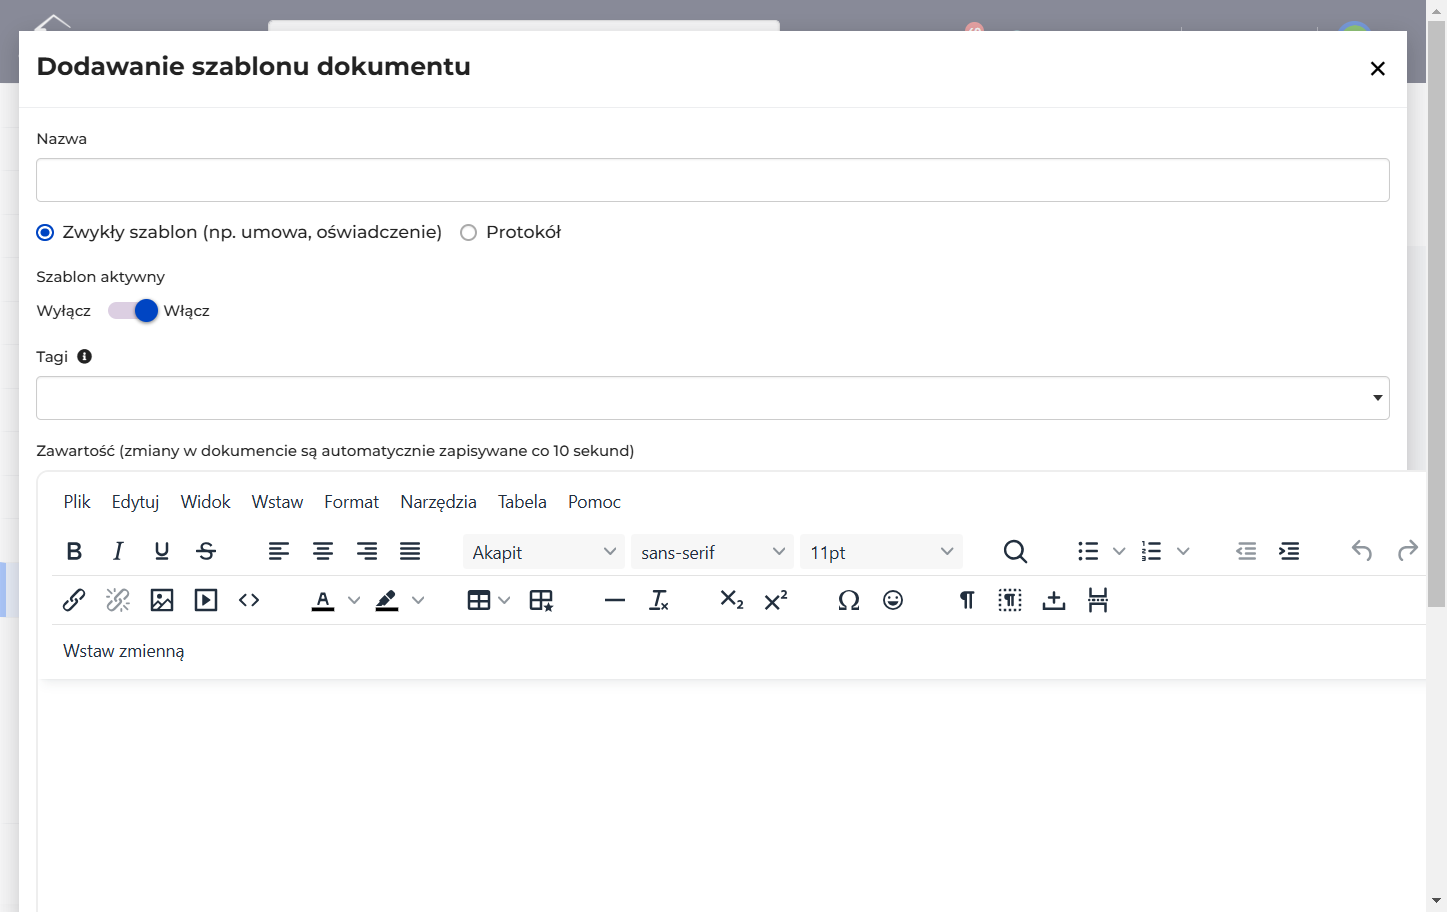This screenshot has width=1447, height=912.
Task: Open the sans-serif font dropdown
Action: [712, 552]
